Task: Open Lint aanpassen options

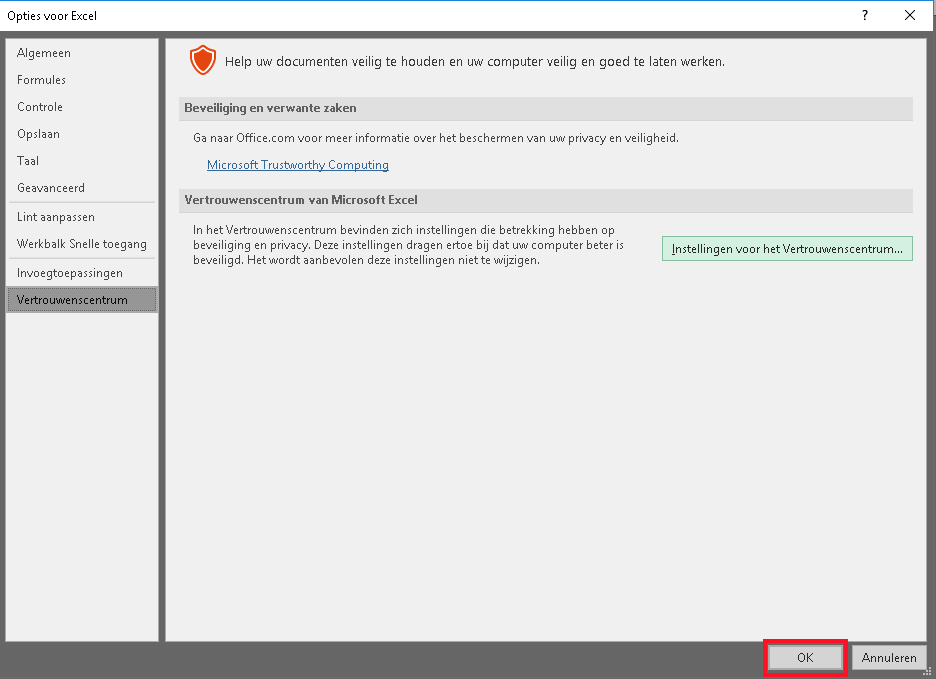Action: [56, 217]
